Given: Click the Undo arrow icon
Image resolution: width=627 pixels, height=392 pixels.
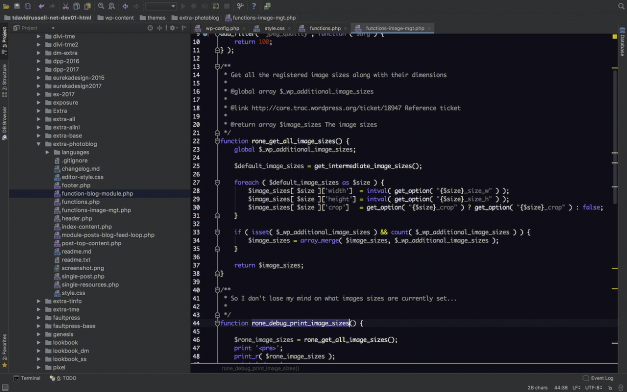Looking at the screenshot, I should tap(41, 6).
